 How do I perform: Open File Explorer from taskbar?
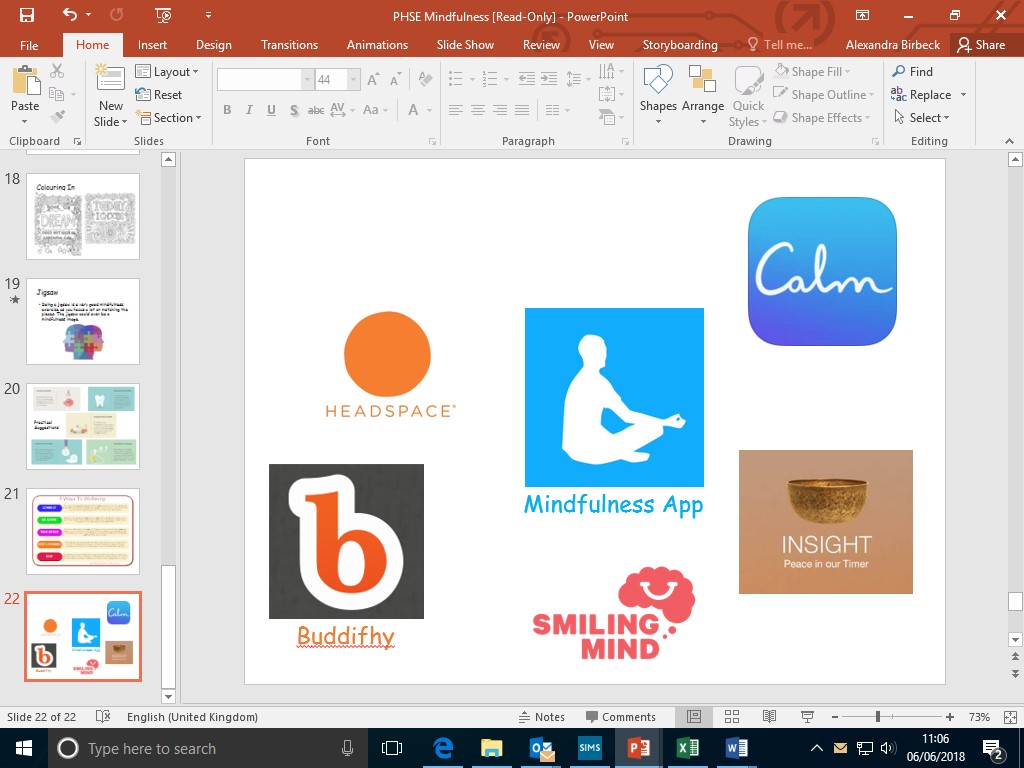coord(492,748)
